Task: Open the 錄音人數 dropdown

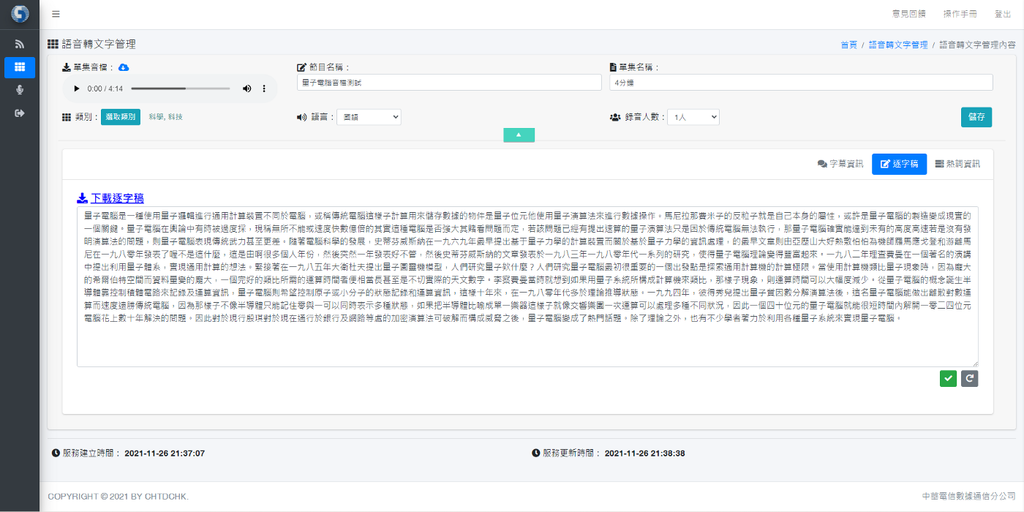Action: (693, 117)
